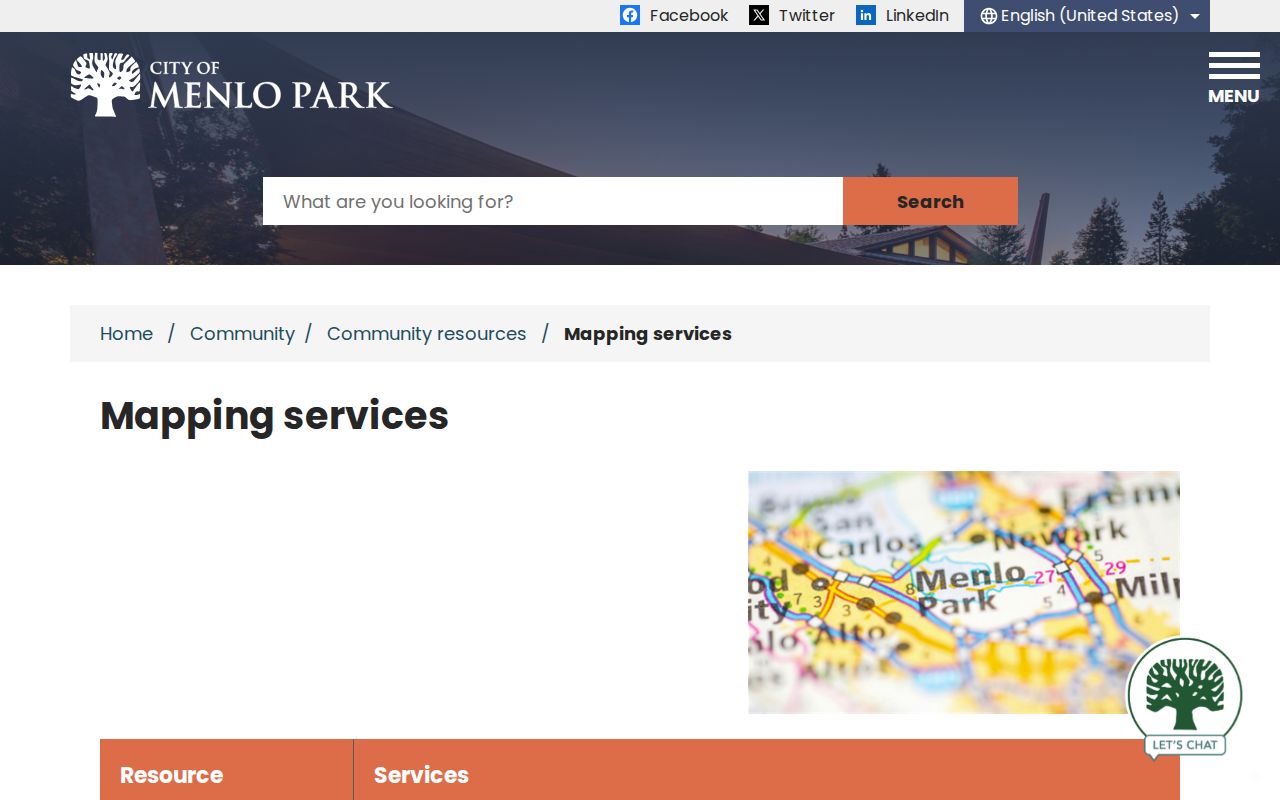Open the hamburger MENU button
Viewport: 1280px width, 800px height.
pyautogui.click(x=1234, y=79)
